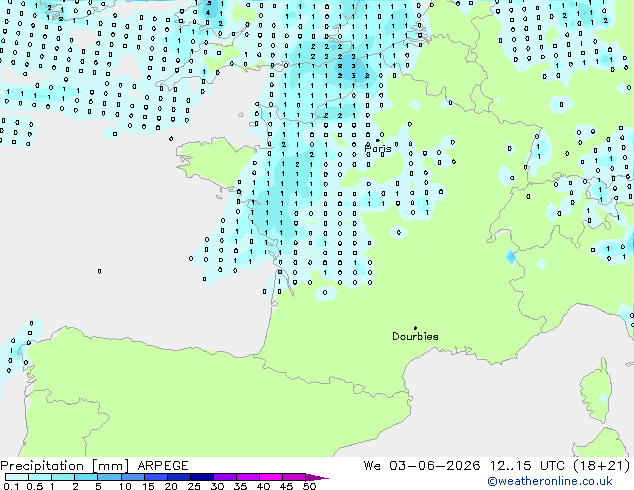This screenshot has width=634, height=490.
Task: Click the 'Precipitation [mm]' title text
Action: pos(65,466)
